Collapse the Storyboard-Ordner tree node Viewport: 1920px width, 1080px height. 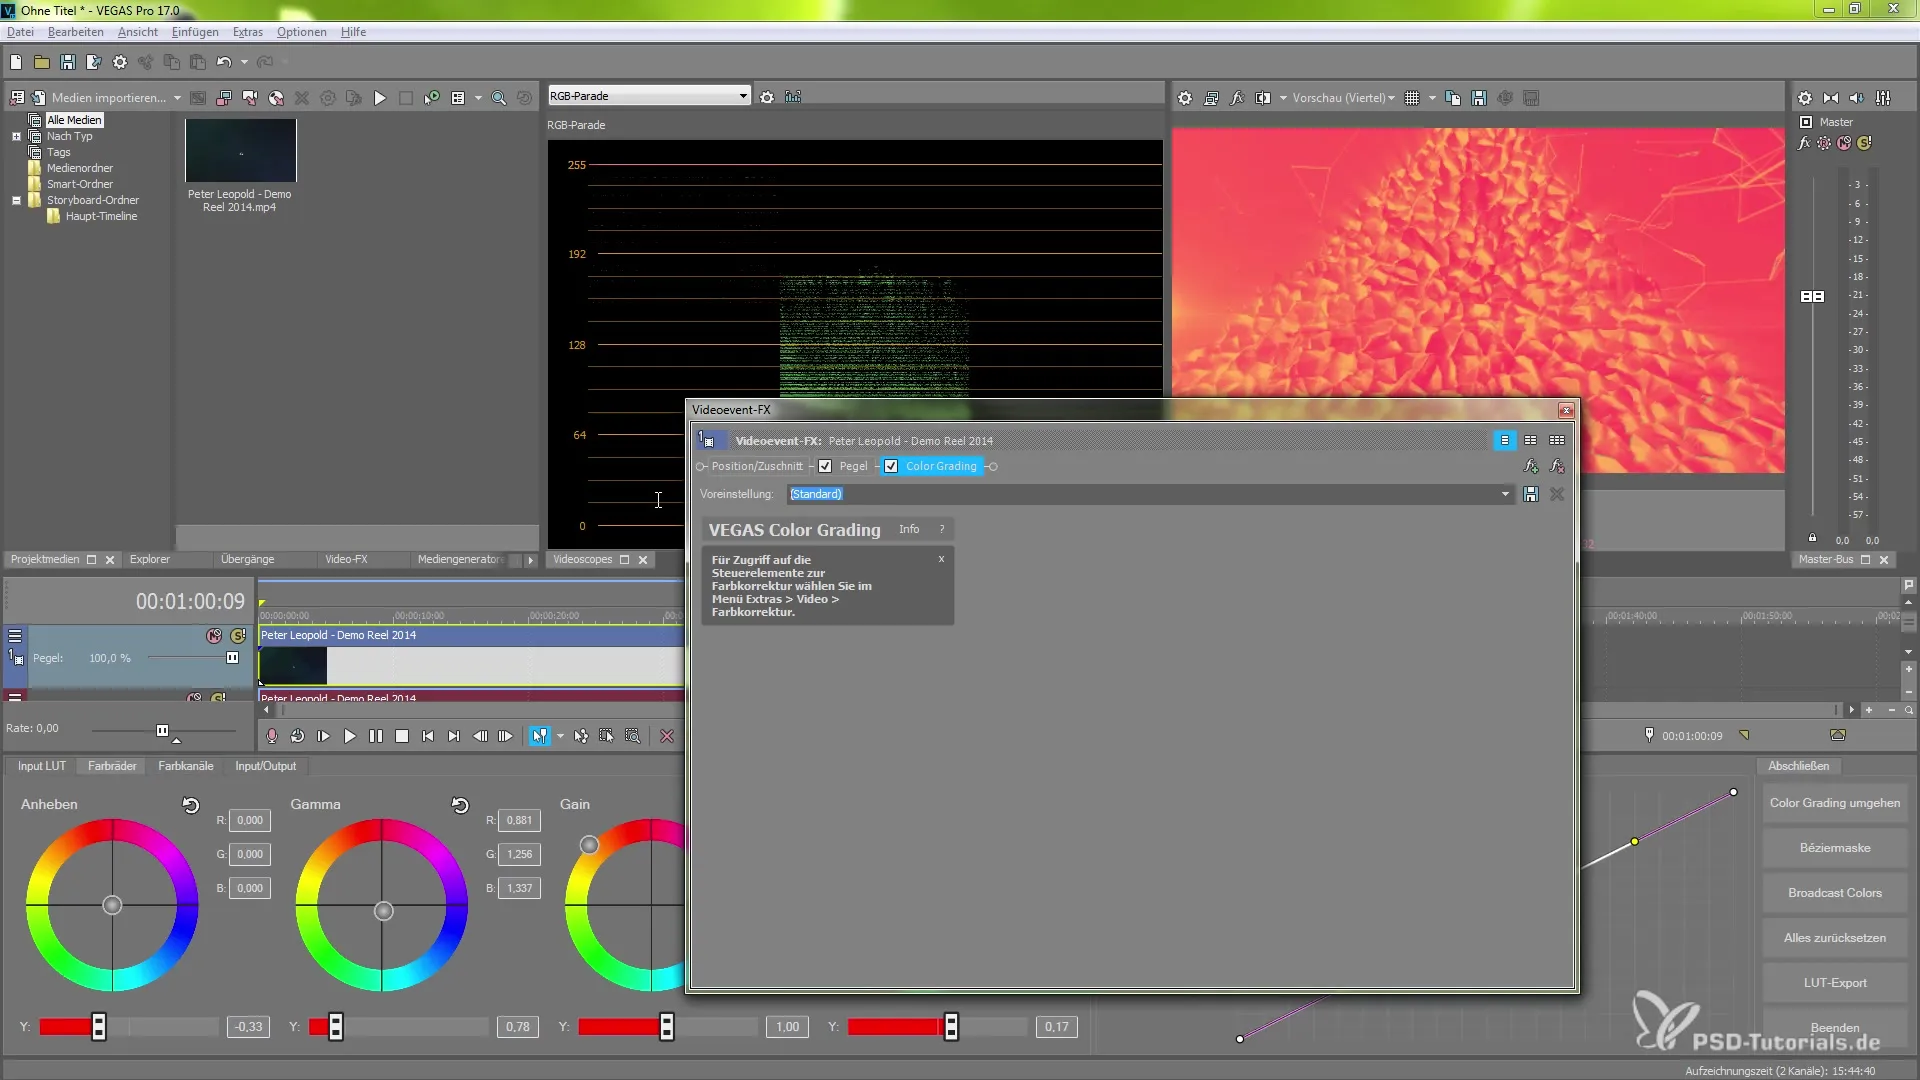click(x=16, y=200)
